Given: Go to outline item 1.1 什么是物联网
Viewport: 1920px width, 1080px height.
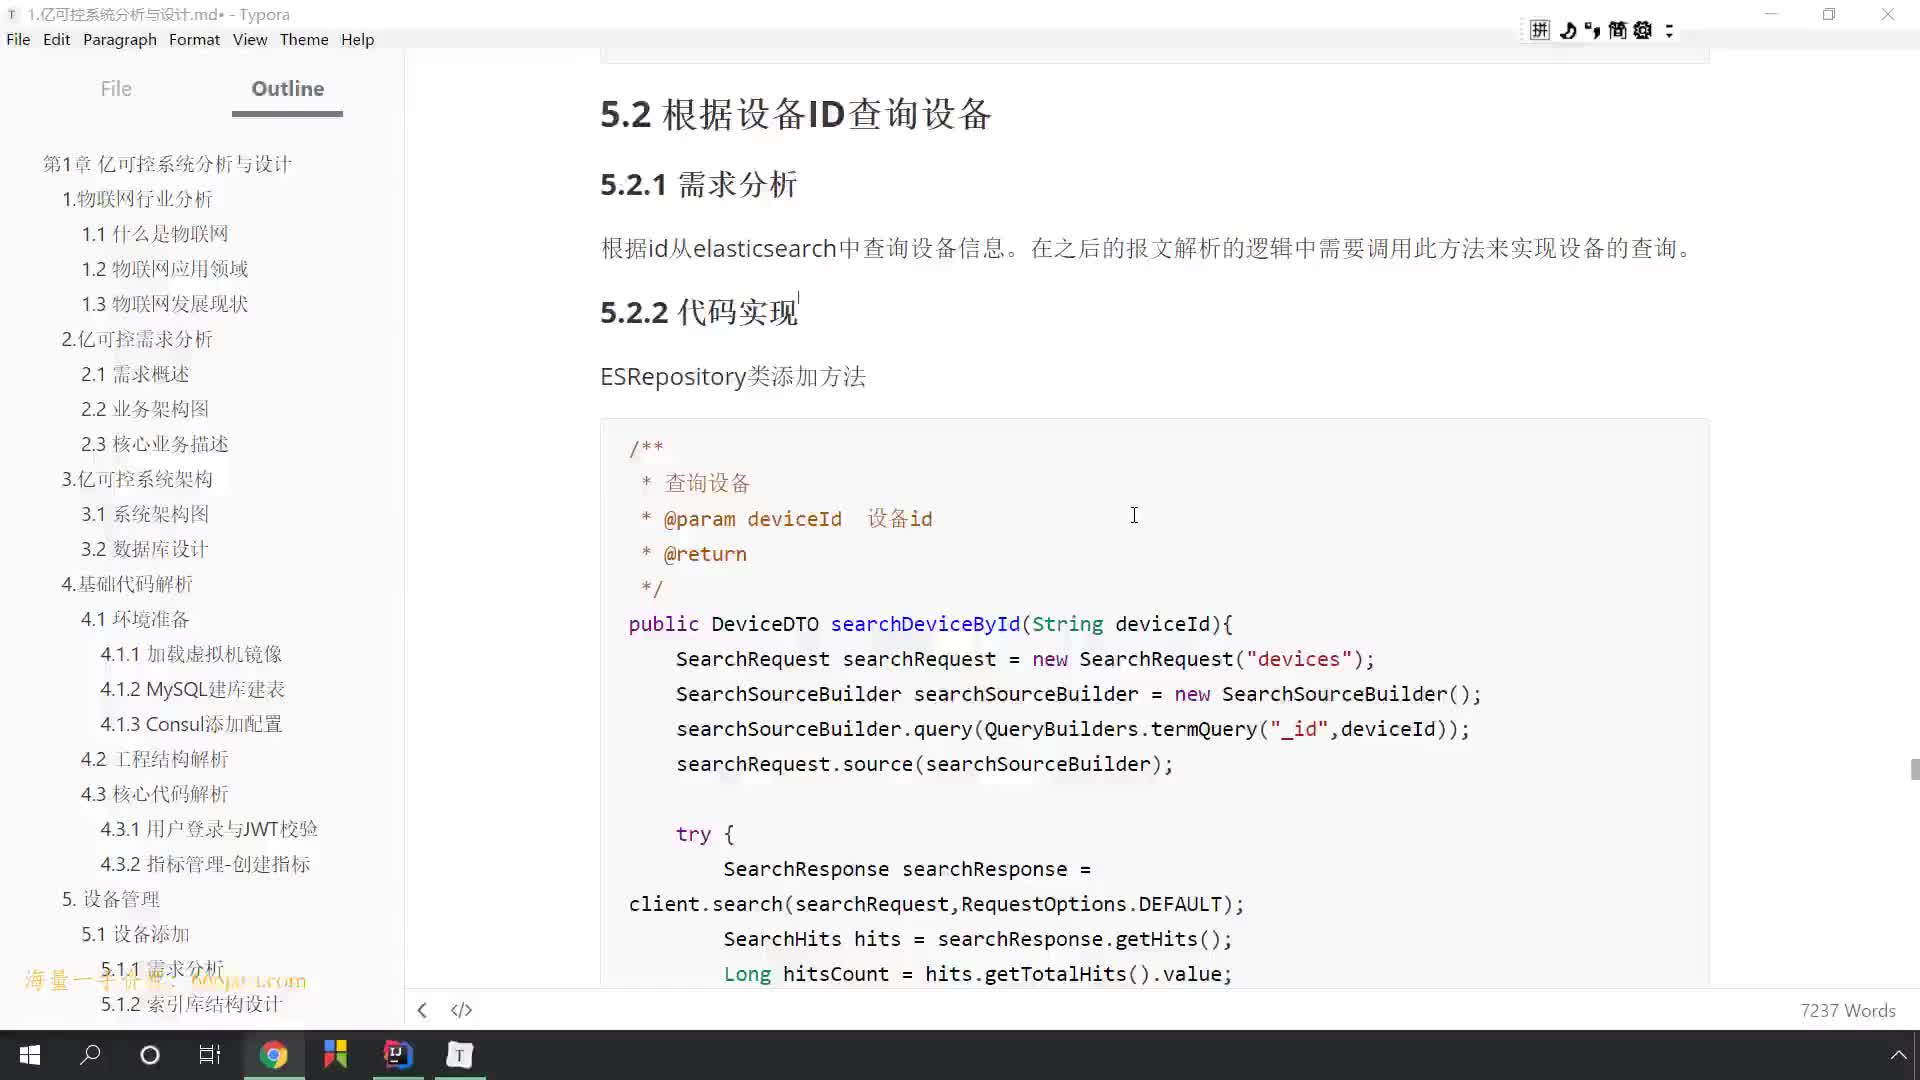Looking at the screenshot, I should click(155, 234).
